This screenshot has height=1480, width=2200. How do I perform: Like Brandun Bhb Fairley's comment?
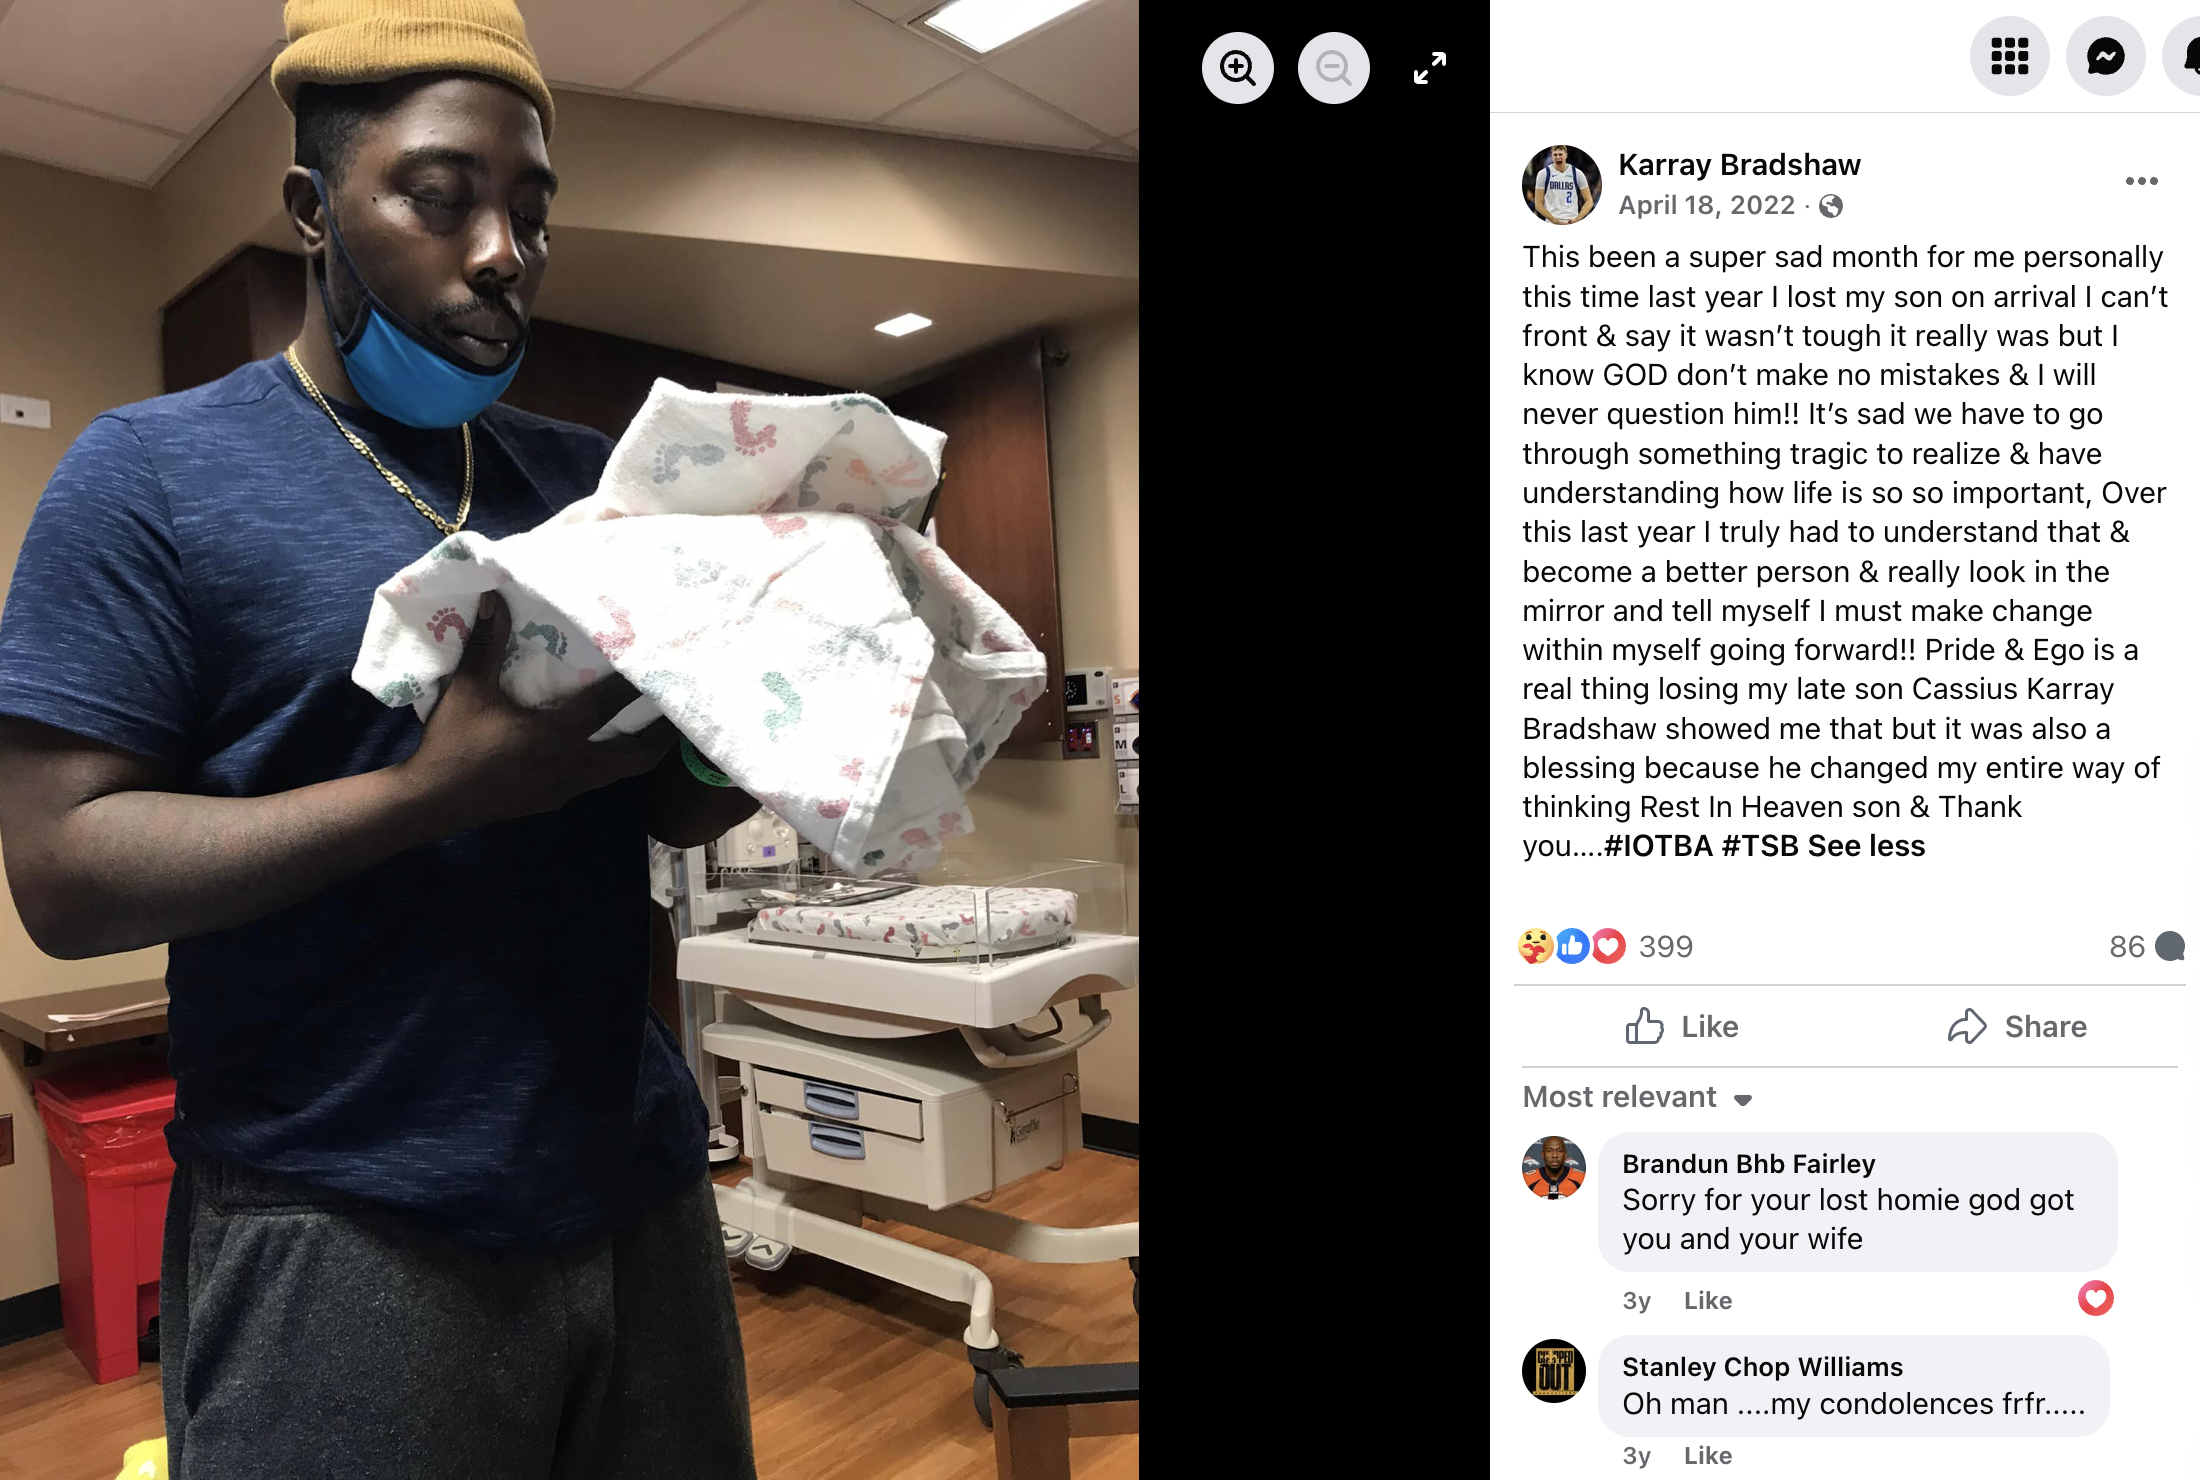pyautogui.click(x=1707, y=1300)
